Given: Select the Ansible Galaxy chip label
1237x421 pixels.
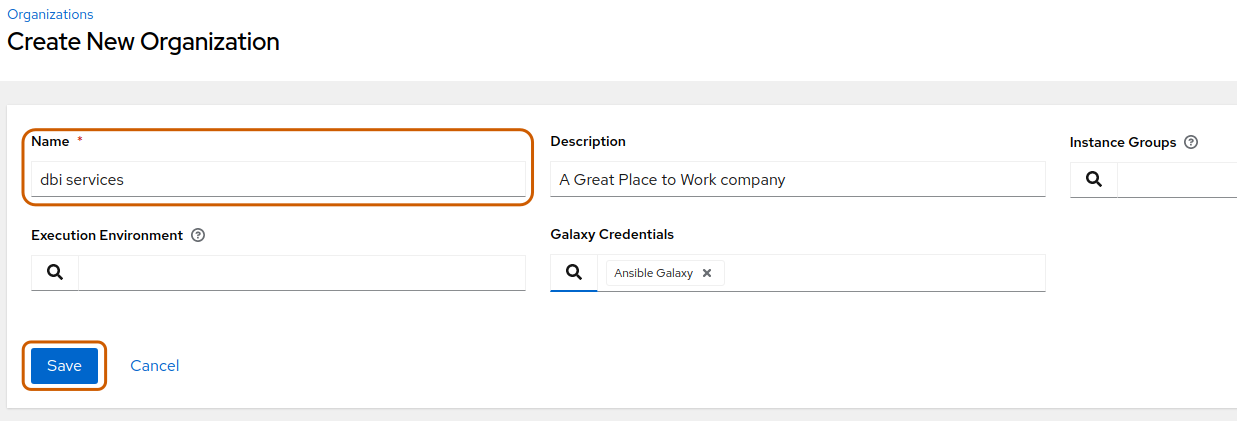Looking at the screenshot, I should tap(653, 273).
